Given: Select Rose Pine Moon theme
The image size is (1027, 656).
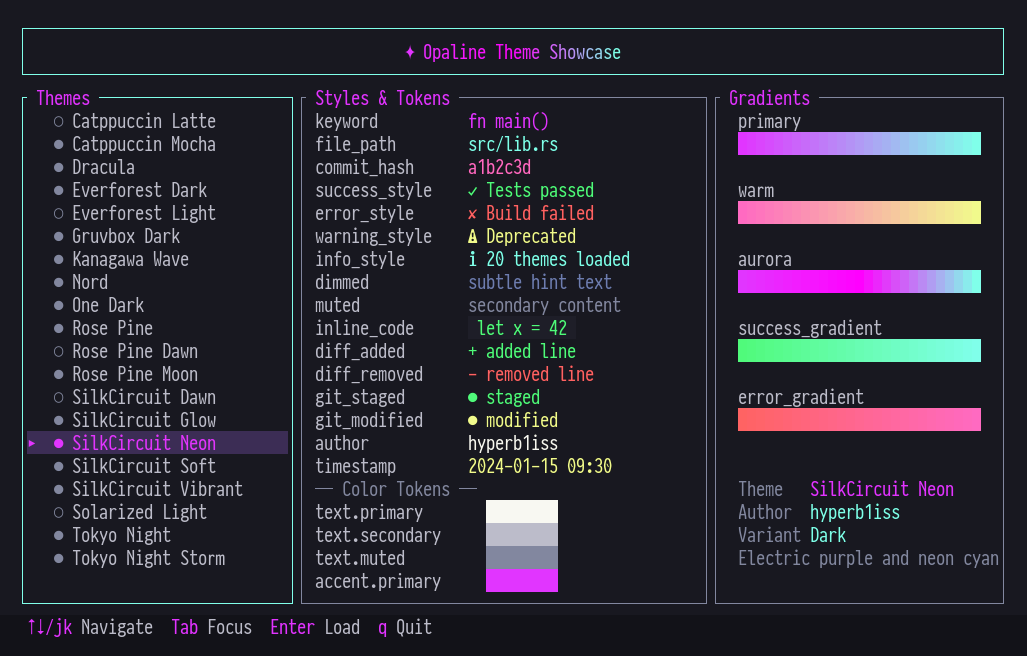Looking at the screenshot, I should pyautogui.click(x=157, y=374).
